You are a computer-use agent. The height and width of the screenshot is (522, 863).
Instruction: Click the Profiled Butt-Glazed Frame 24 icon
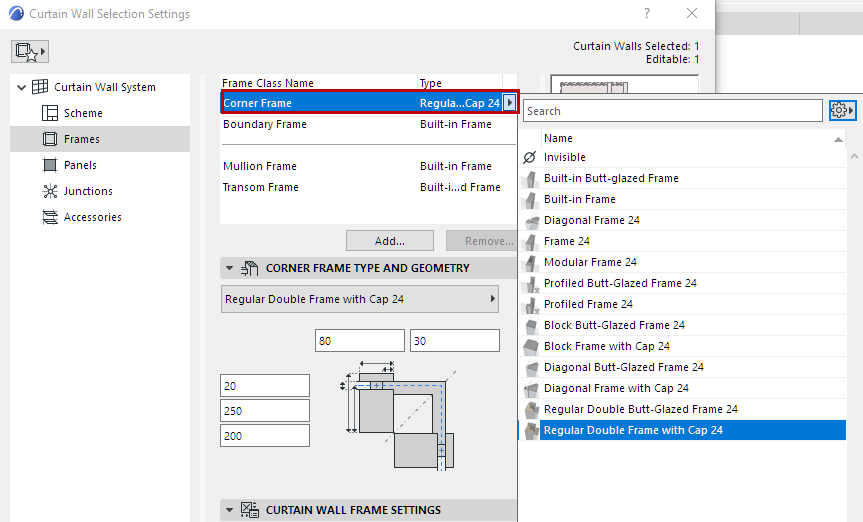click(532, 284)
